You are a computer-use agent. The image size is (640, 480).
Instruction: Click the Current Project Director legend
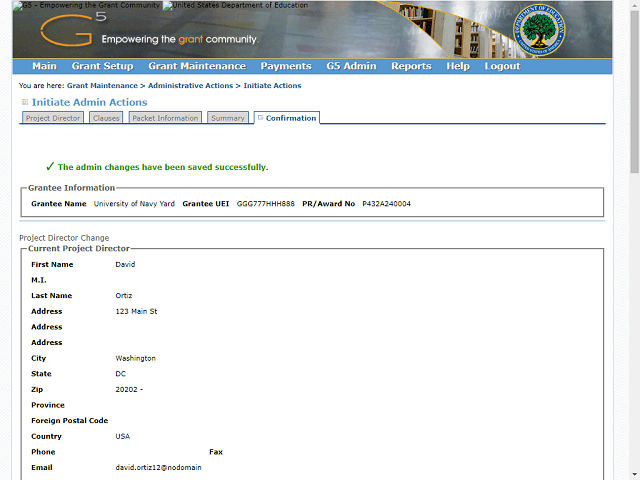coord(79,249)
